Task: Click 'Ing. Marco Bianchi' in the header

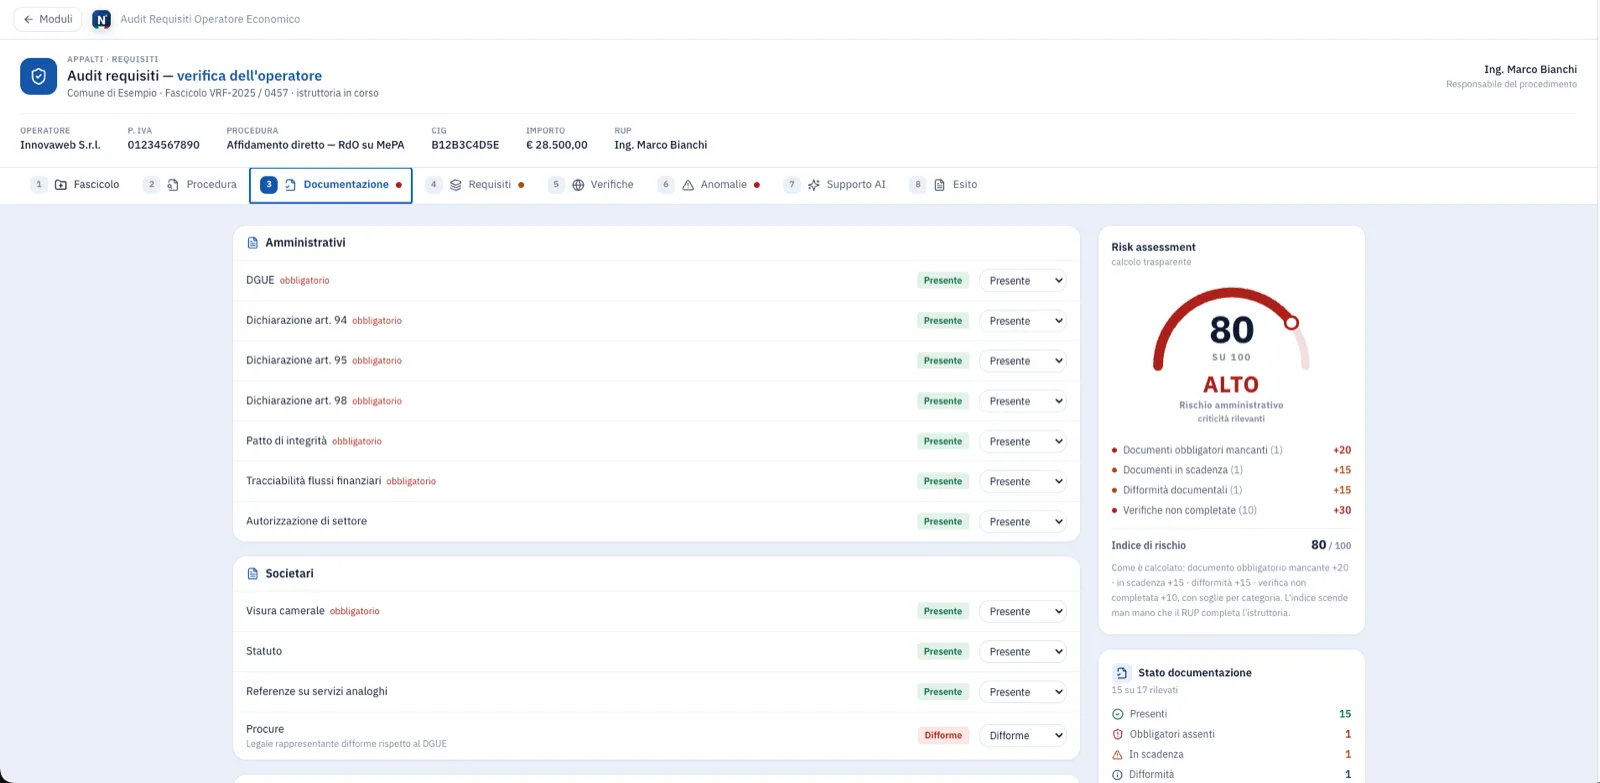Action: [x=1530, y=69]
